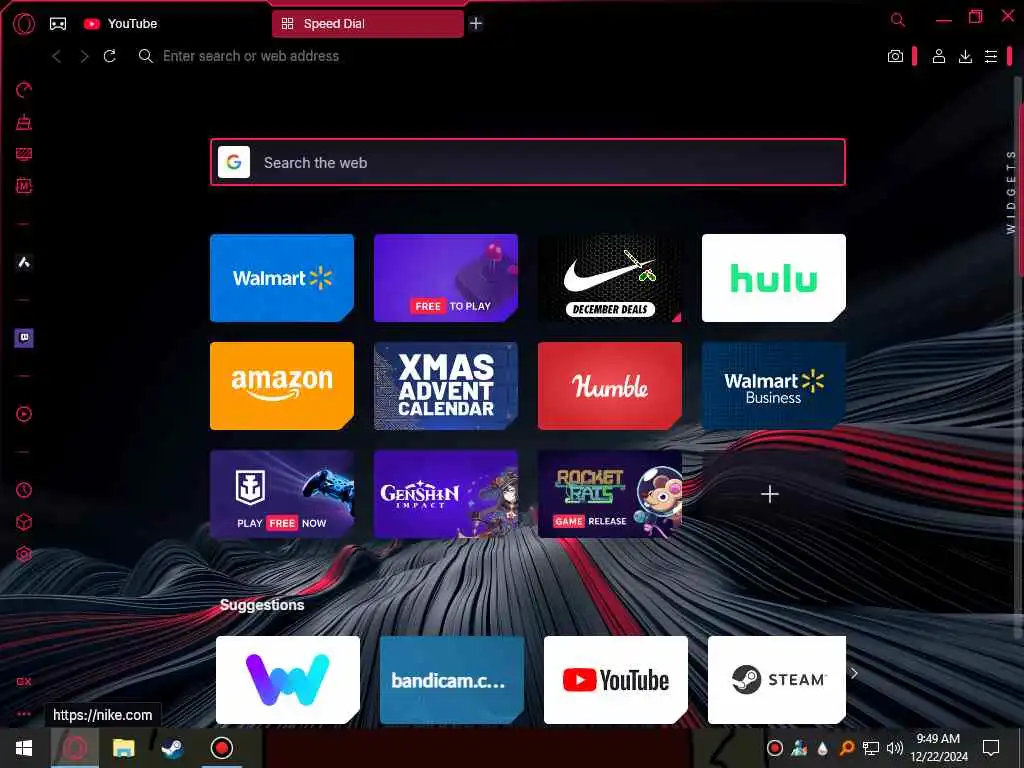Open Aria AI in sidebar
Viewport: 1024px width, 768px height.
24,263
